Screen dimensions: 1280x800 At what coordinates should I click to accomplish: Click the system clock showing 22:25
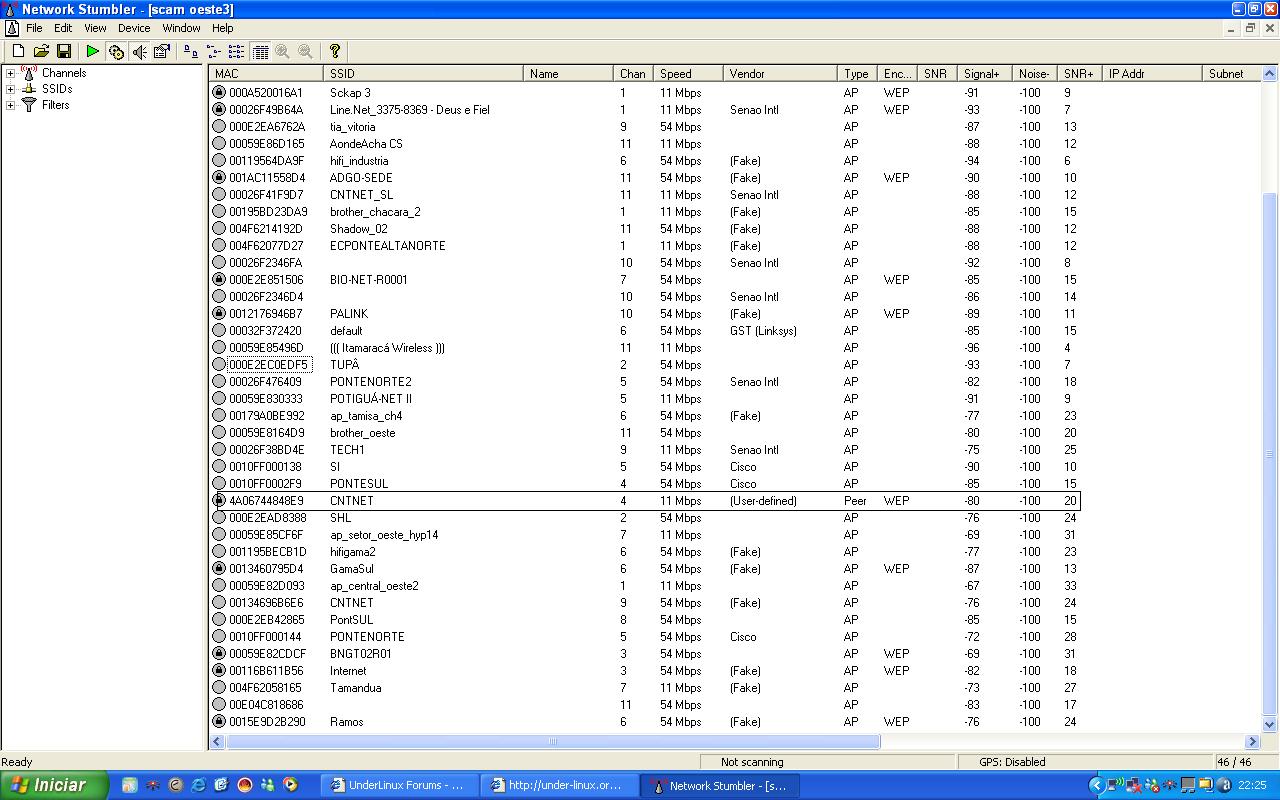pos(1252,786)
